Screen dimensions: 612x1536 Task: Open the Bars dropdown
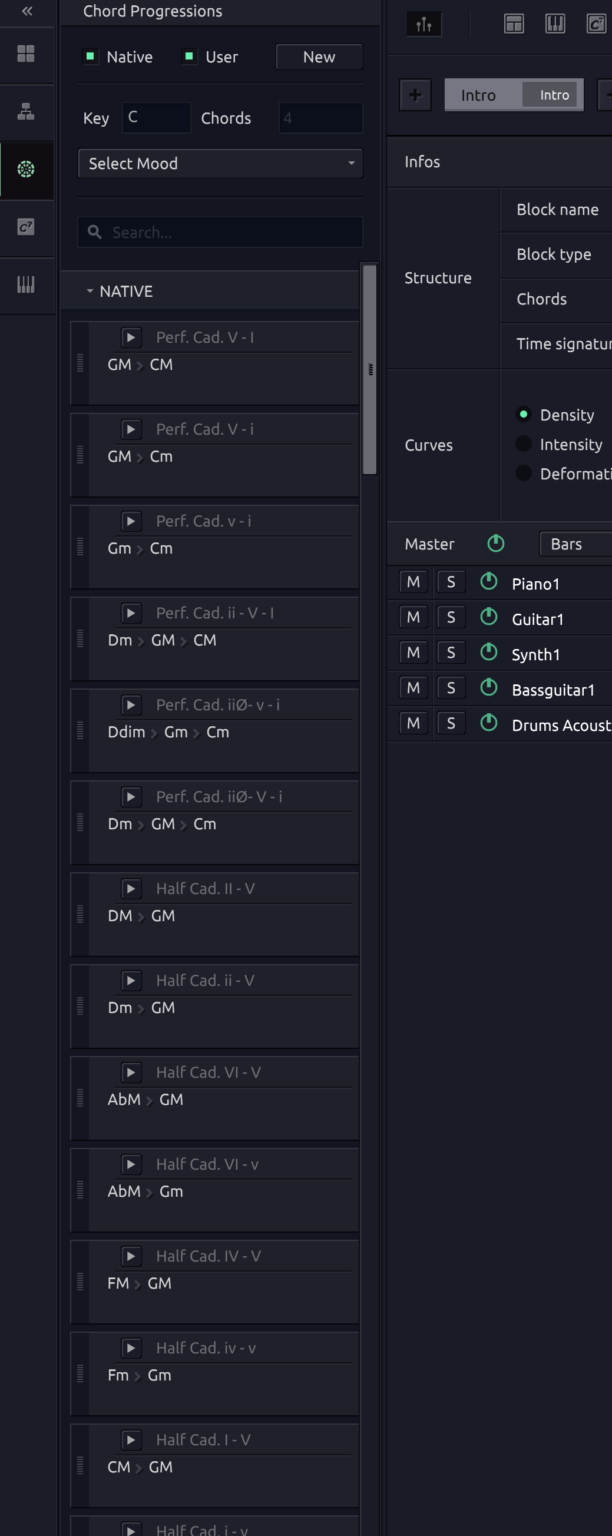pyautogui.click(x=571, y=543)
